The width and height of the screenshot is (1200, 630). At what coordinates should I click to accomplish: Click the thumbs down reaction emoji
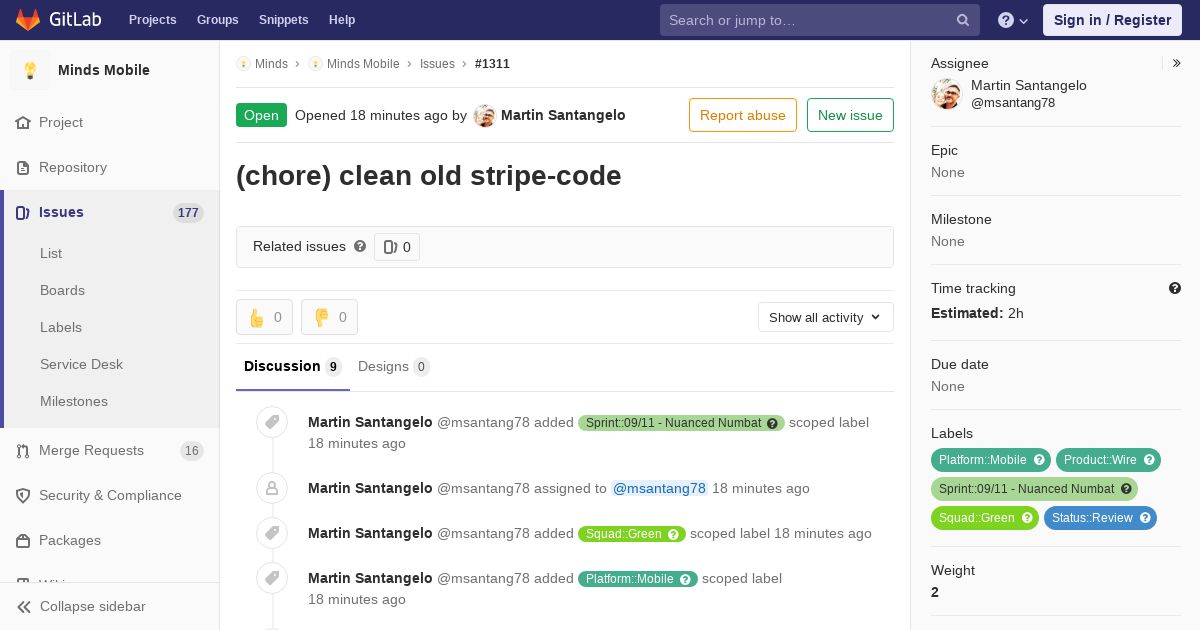pyautogui.click(x=321, y=317)
